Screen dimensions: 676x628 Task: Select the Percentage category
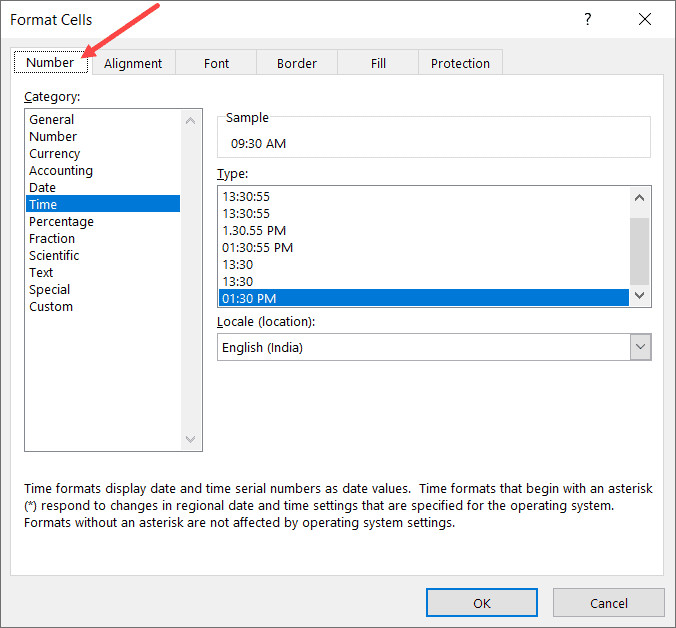click(x=61, y=222)
